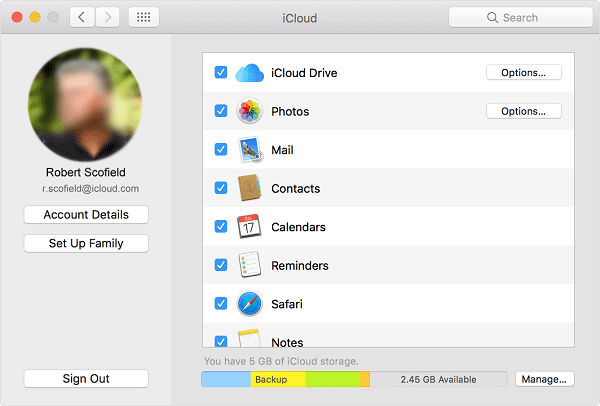600x406 pixels.
Task: Click the Robert Scofield name label
Action: [86, 172]
